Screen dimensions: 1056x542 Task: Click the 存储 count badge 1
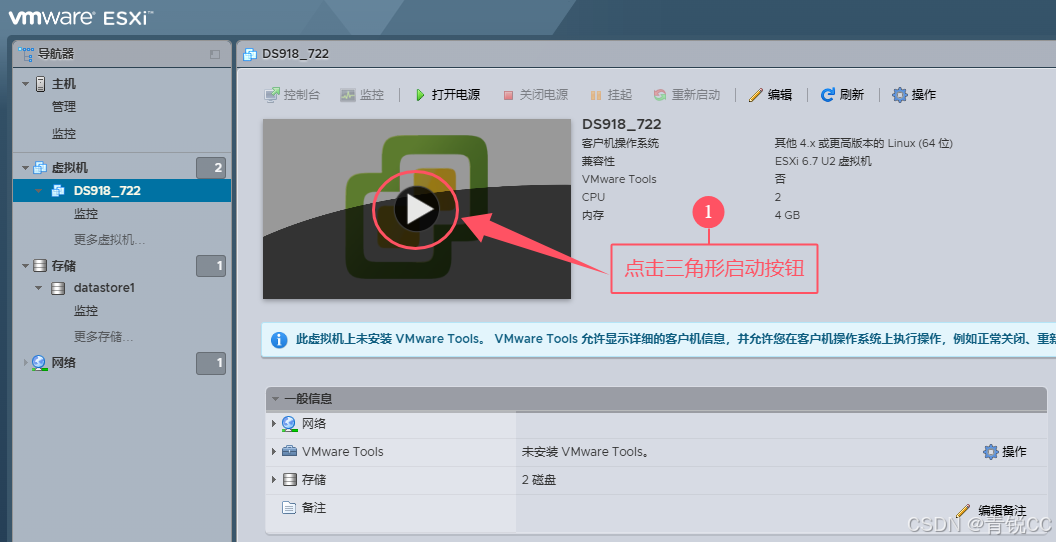211,267
